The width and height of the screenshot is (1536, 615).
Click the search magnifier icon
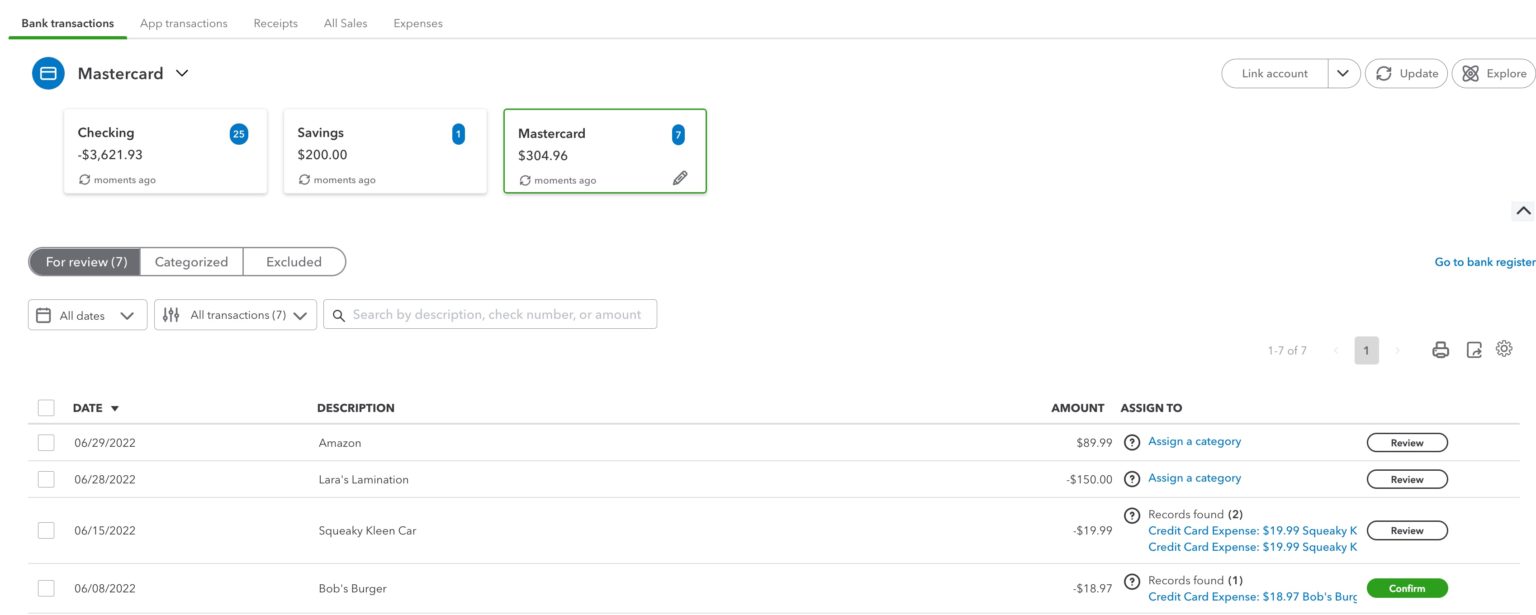(339, 314)
